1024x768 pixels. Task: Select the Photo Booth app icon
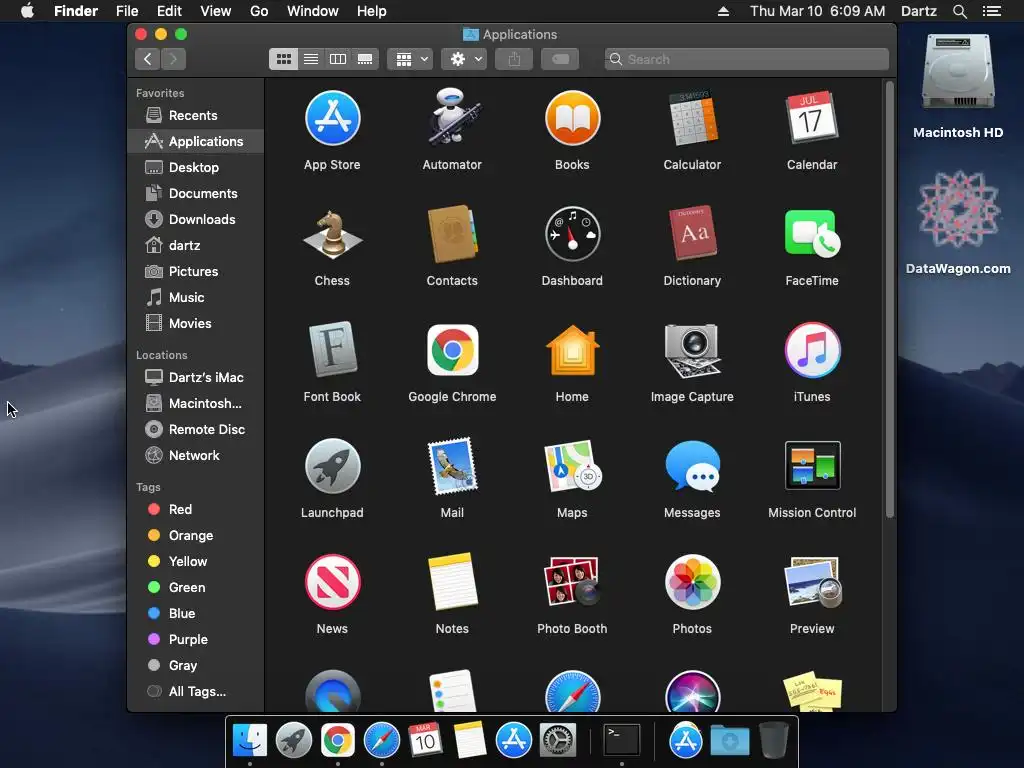(572, 582)
